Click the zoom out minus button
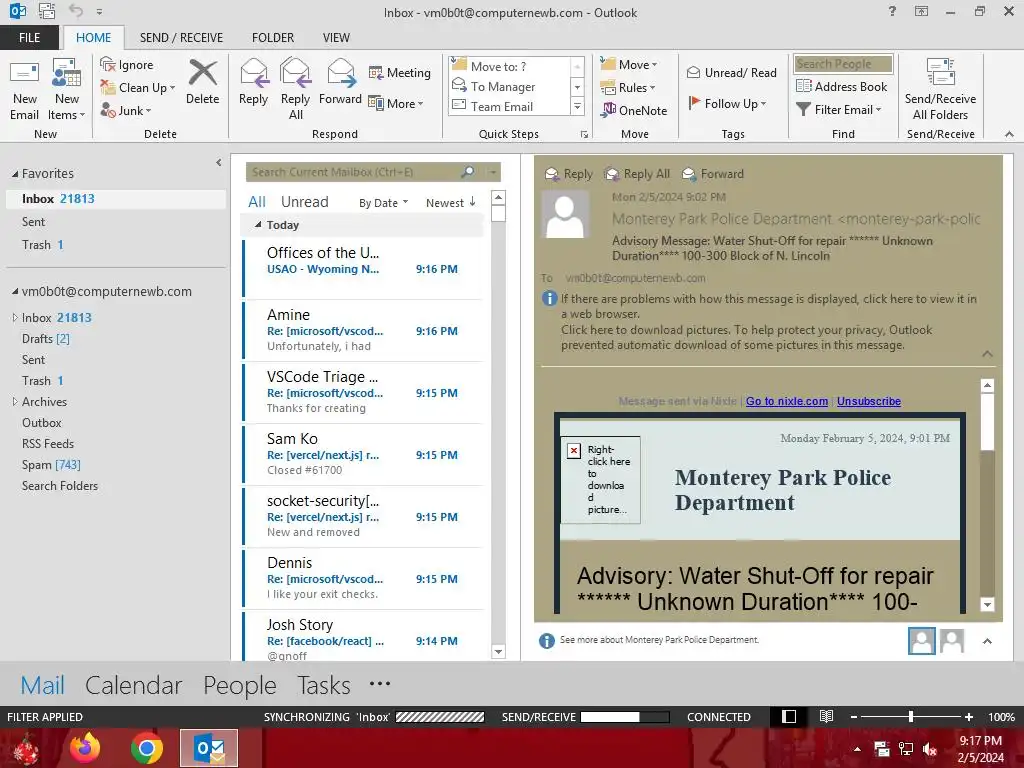This screenshot has width=1024, height=768. 854,716
